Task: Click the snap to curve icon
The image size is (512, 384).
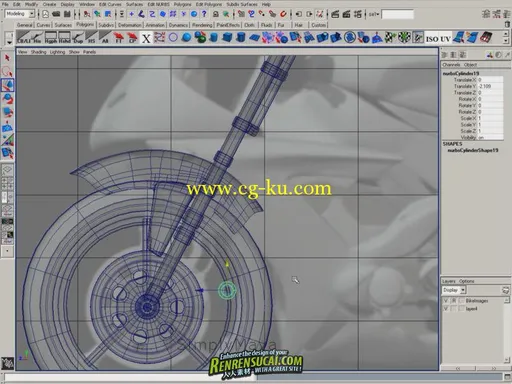Action: pos(252,14)
